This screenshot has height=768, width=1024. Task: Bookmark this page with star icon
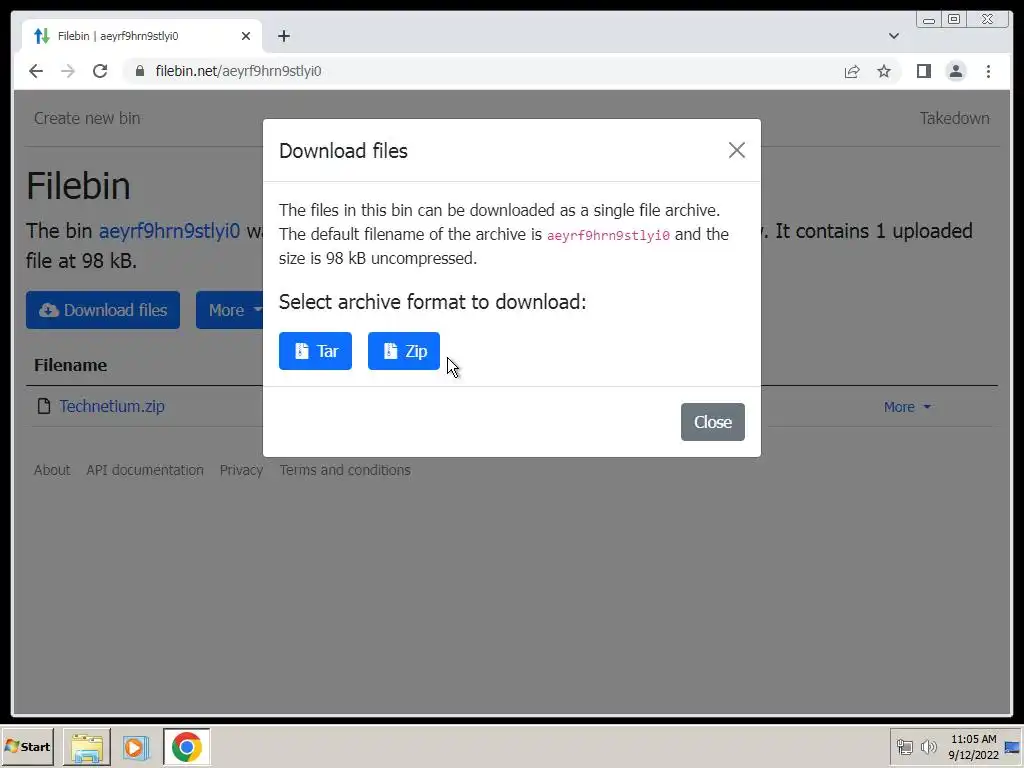tap(884, 71)
